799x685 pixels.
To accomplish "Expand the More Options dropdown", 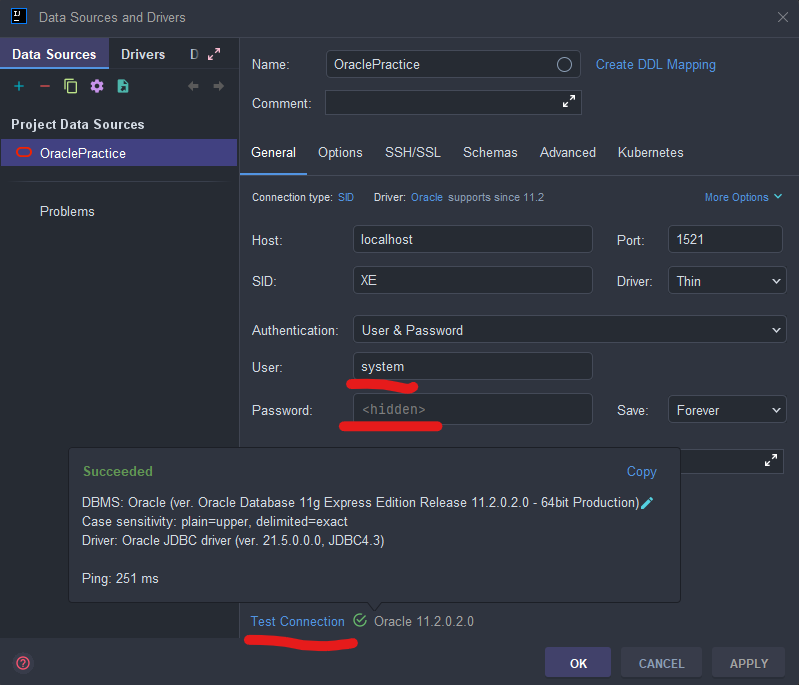I will tap(743, 197).
